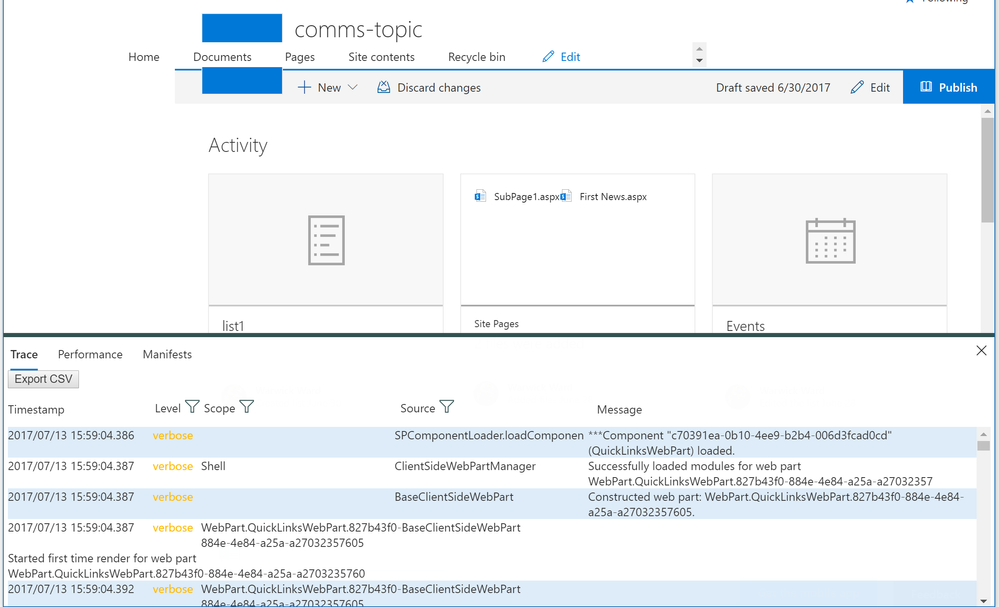Image resolution: width=999 pixels, height=607 pixels.
Task: Click the comms-topic site title
Action: (x=358, y=29)
